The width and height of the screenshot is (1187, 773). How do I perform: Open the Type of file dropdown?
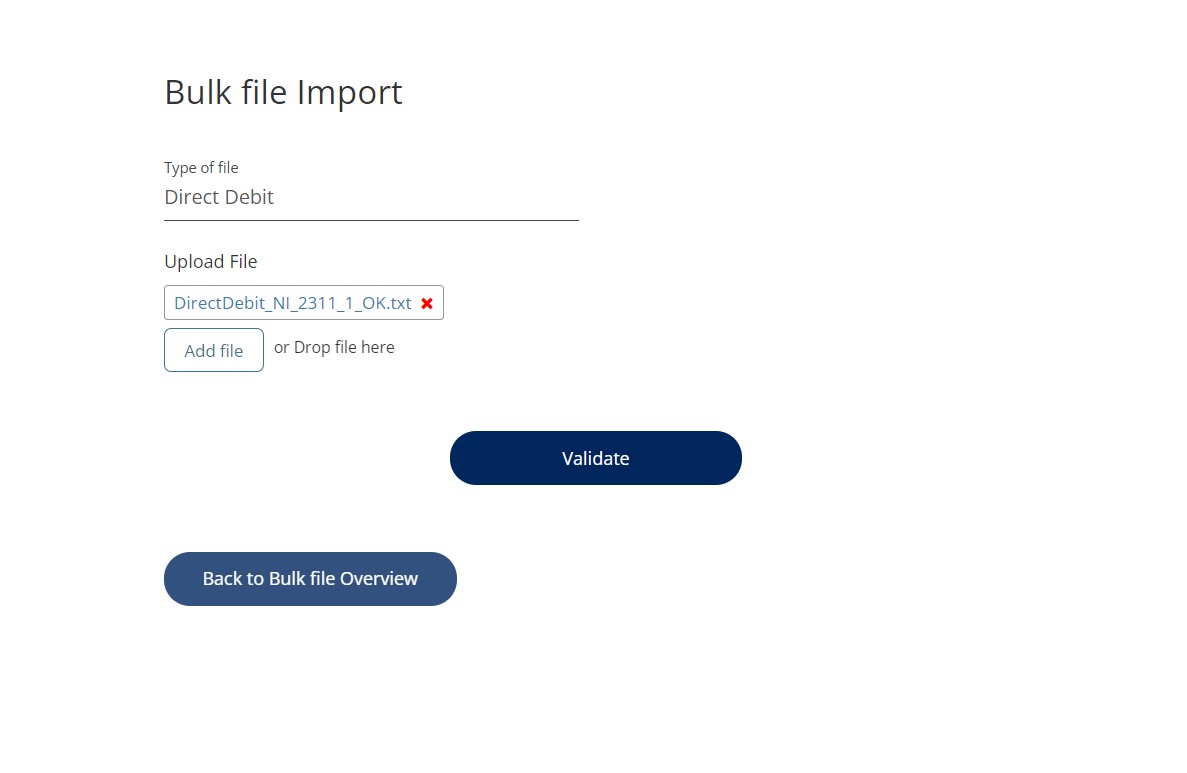370,198
